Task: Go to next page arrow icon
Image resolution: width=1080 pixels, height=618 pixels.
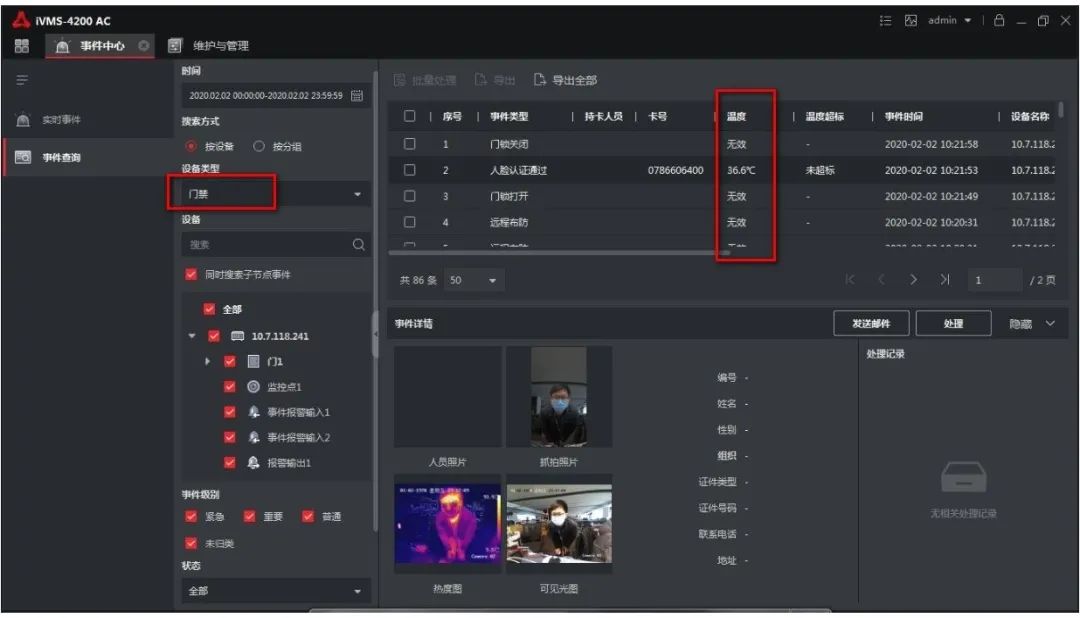Action: [913, 280]
